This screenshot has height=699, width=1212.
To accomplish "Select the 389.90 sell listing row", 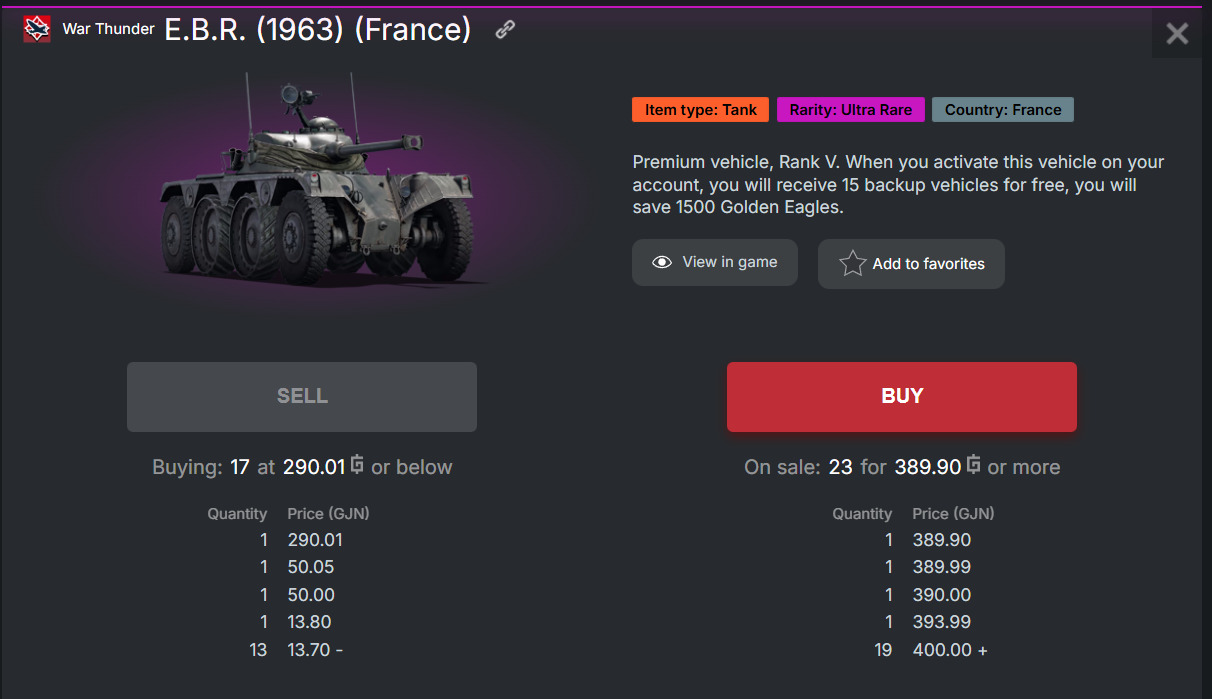I will (x=940, y=540).
